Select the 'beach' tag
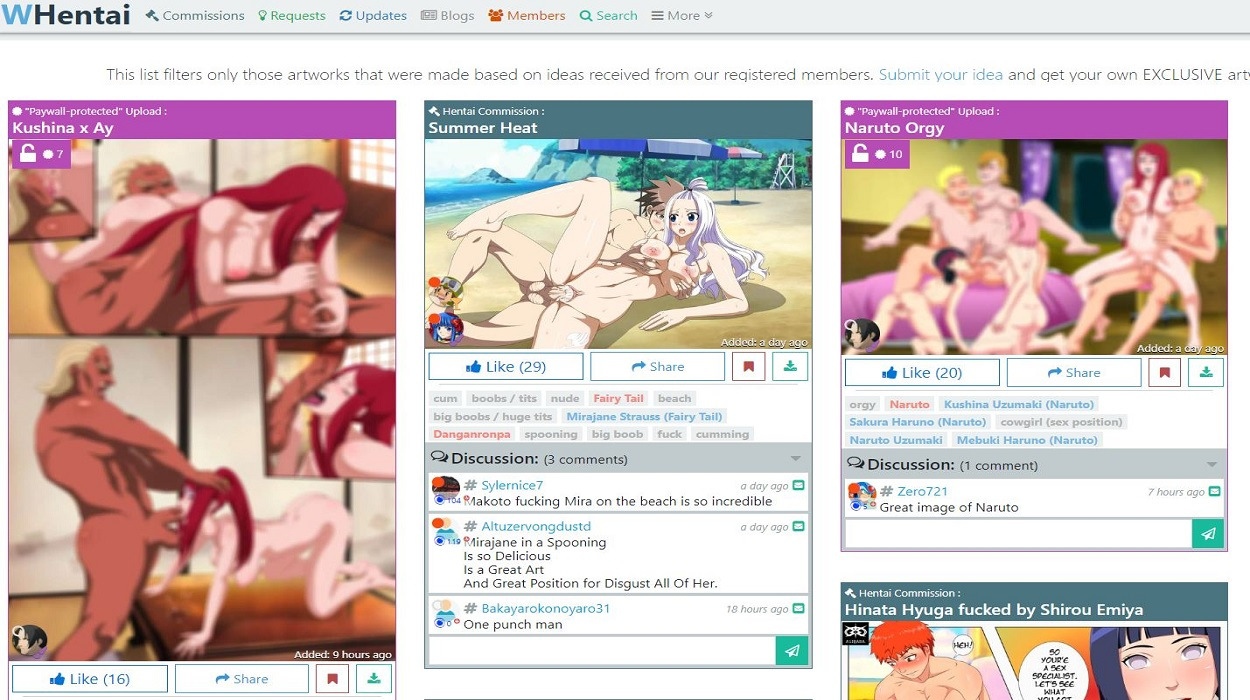This screenshot has height=700, width=1250. tap(675, 398)
